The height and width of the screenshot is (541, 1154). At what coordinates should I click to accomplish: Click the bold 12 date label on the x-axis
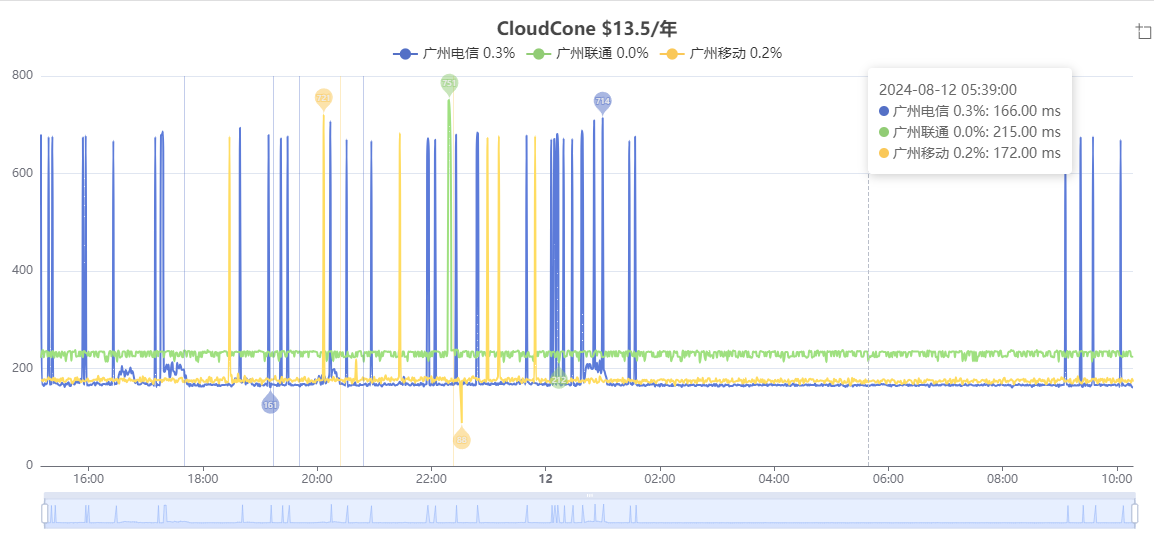pos(546,479)
